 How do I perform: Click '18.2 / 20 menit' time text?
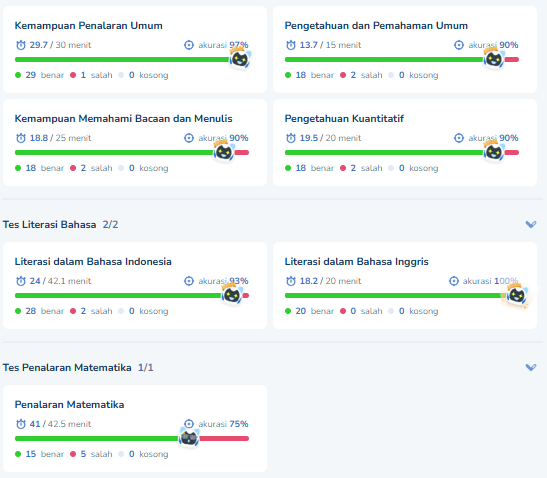pos(330,281)
